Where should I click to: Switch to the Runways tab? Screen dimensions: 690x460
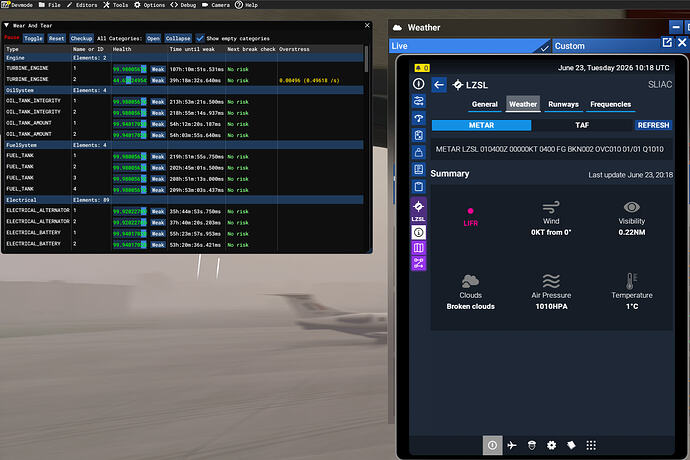click(x=563, y=104)
